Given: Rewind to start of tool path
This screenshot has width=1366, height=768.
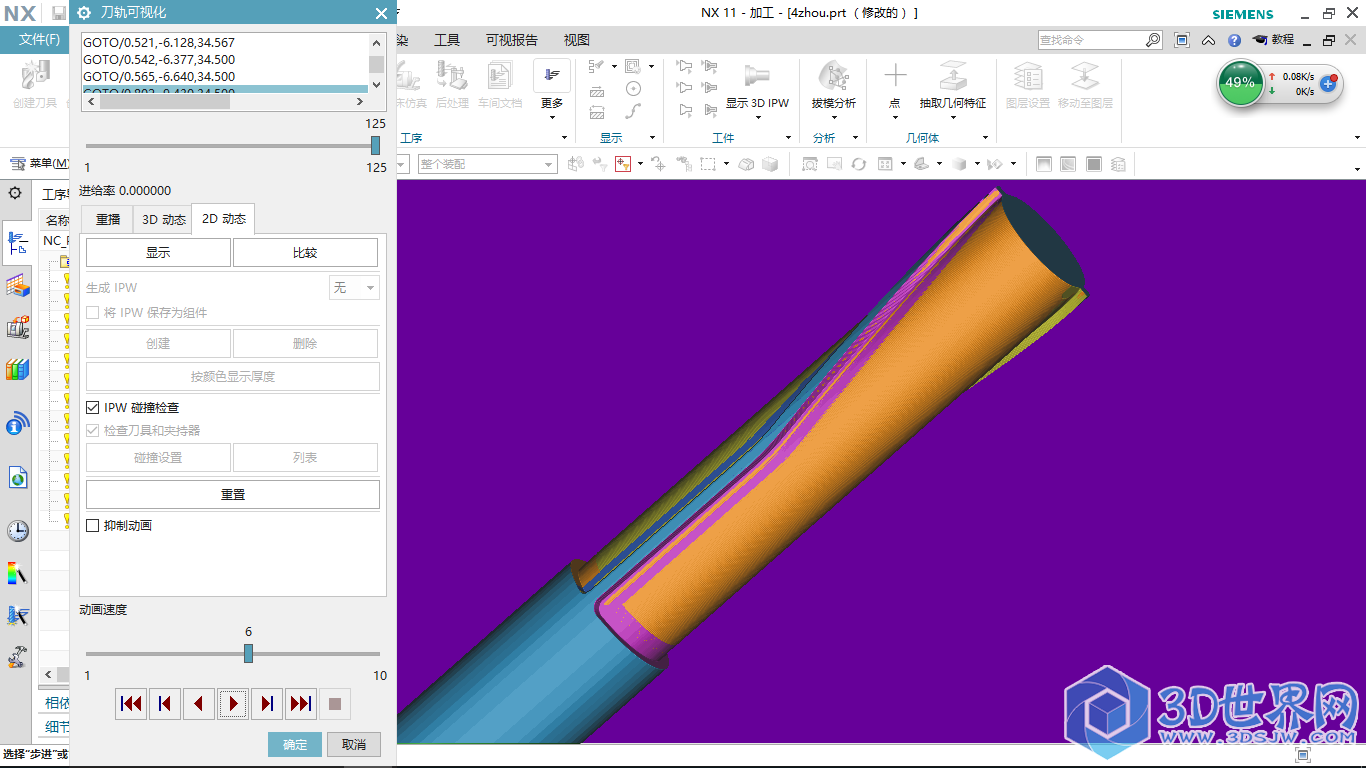Looking at the screenshot, I should [130, 704].
